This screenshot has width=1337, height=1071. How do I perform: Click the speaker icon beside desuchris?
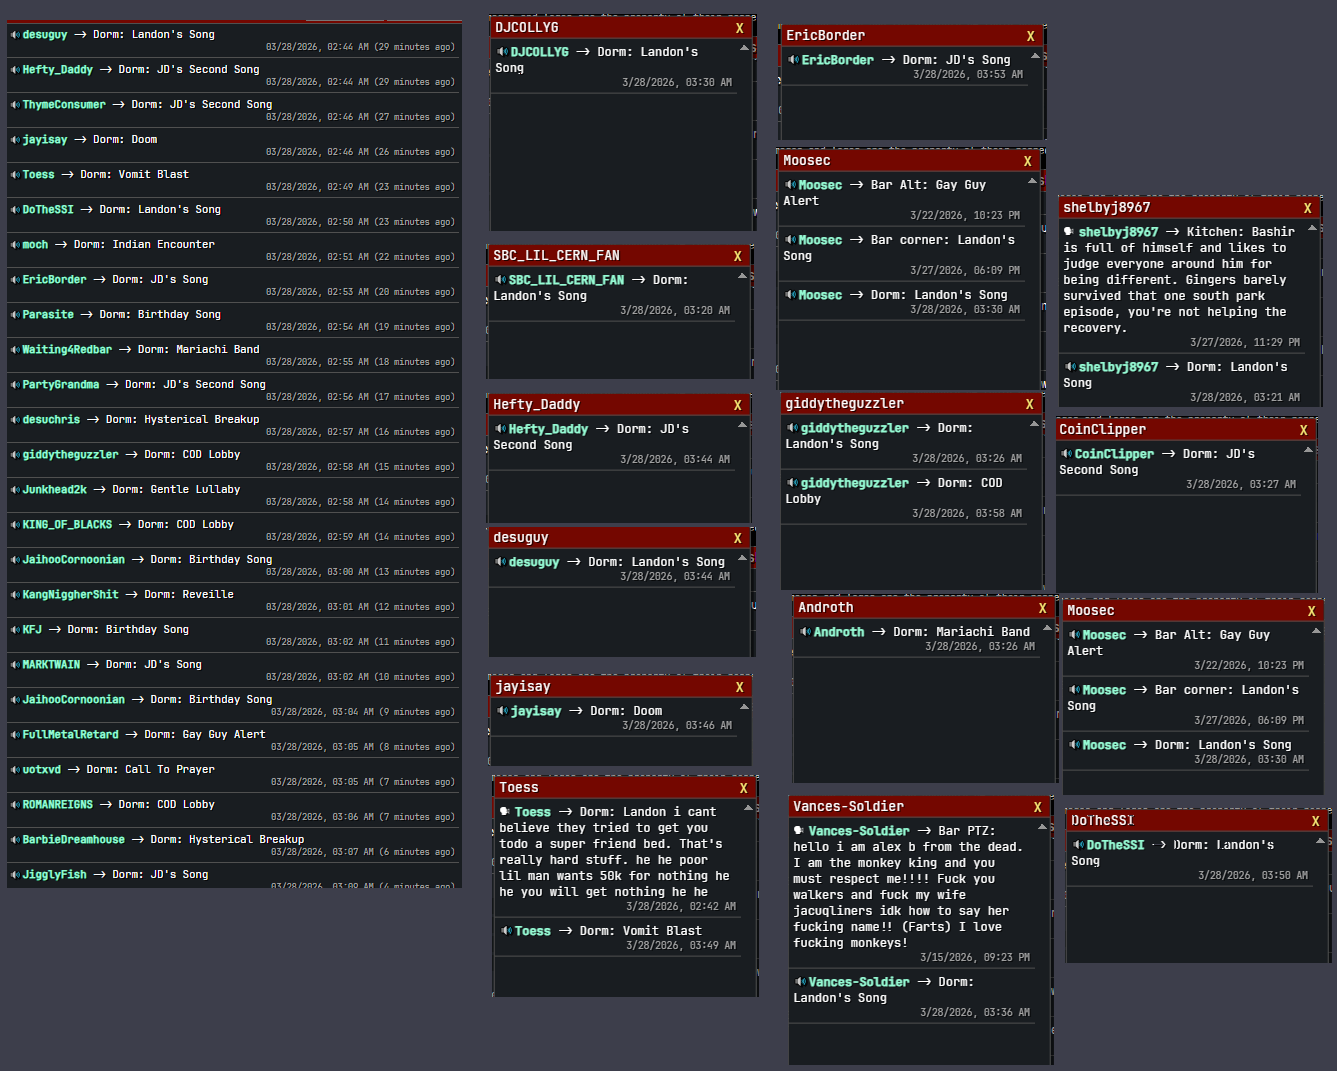(x=15, y=420)
